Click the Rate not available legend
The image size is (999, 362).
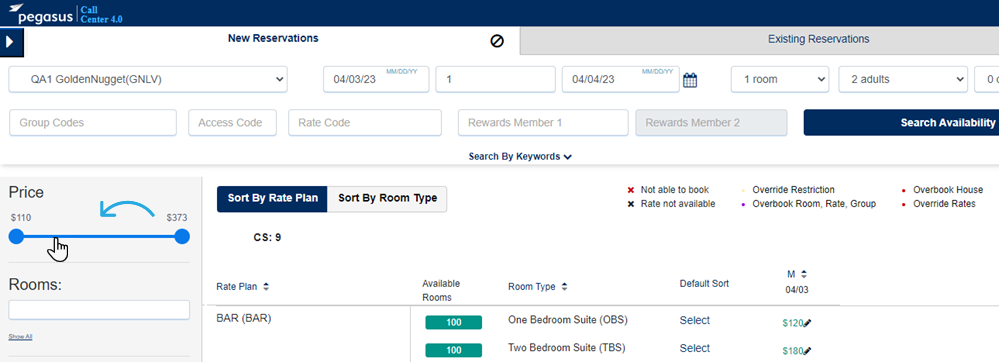pos(672,204)
